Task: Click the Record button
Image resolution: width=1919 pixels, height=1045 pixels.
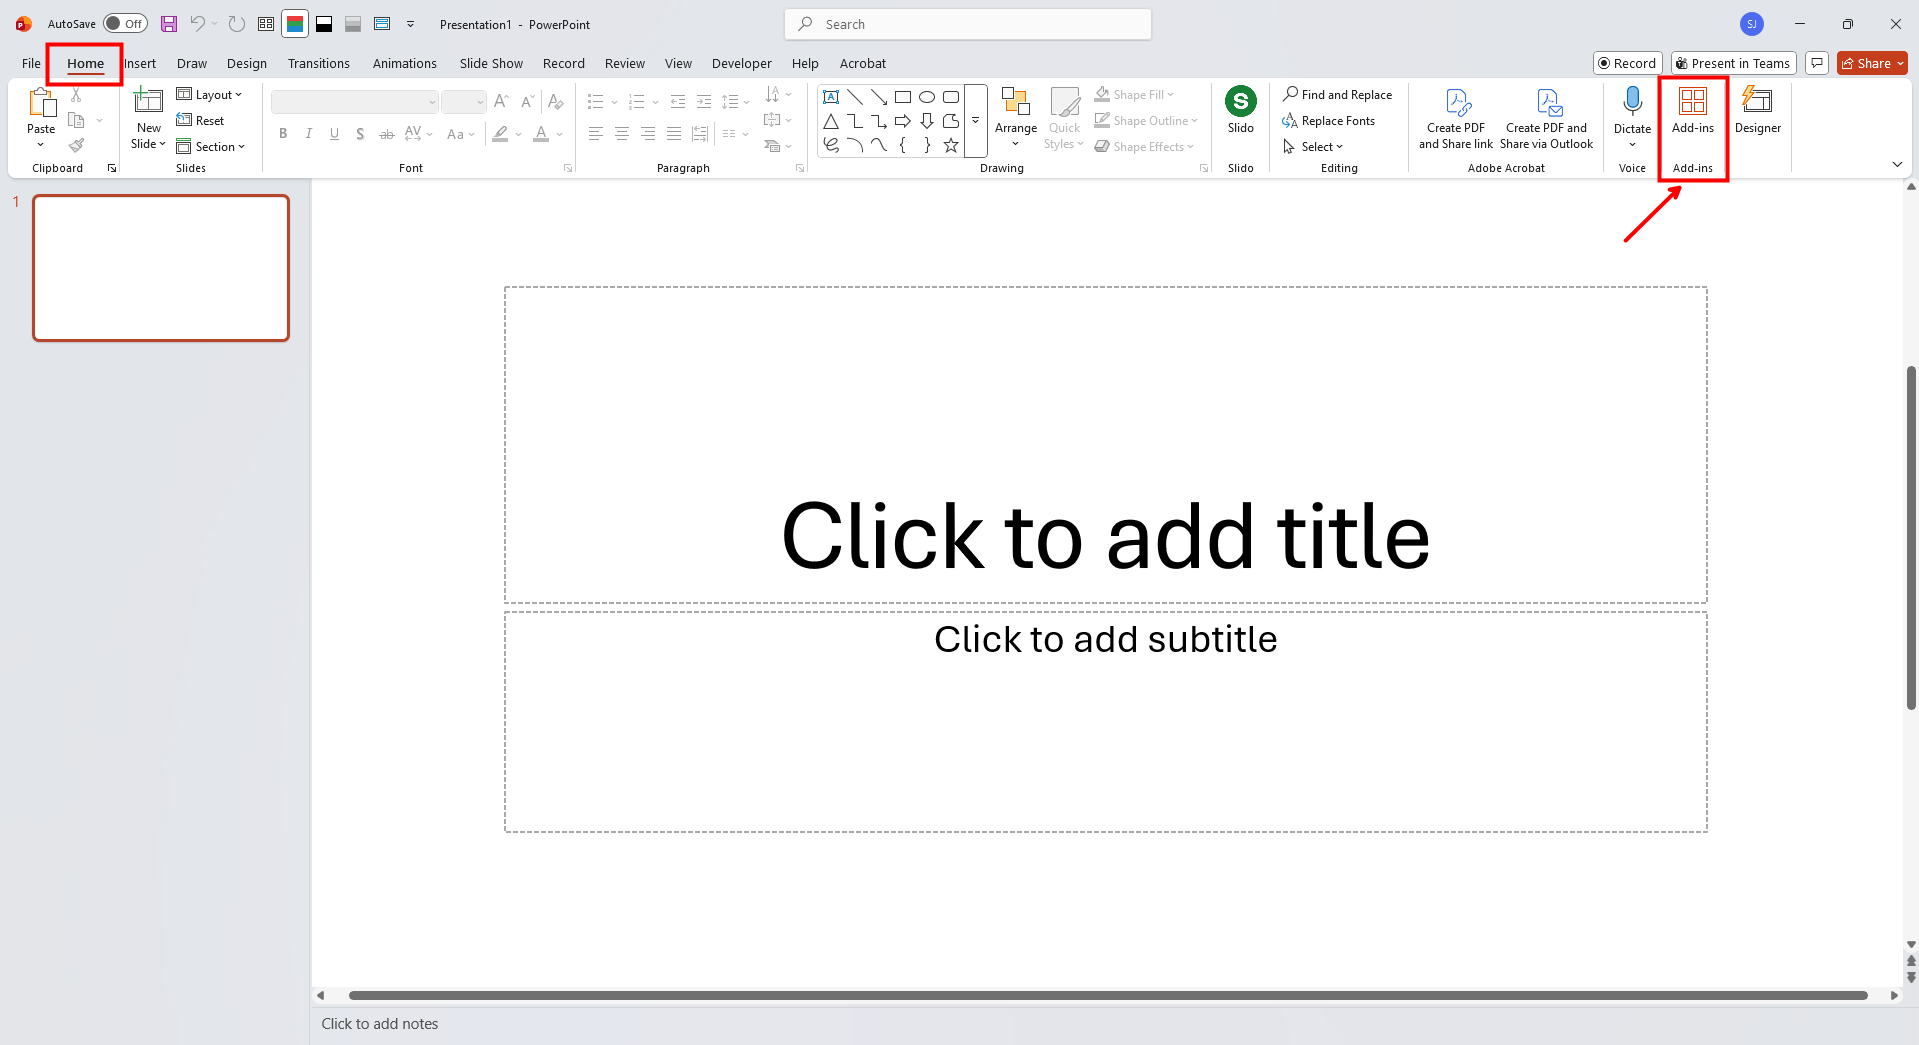Action: pyautogui.click(x=1627, y=62)
